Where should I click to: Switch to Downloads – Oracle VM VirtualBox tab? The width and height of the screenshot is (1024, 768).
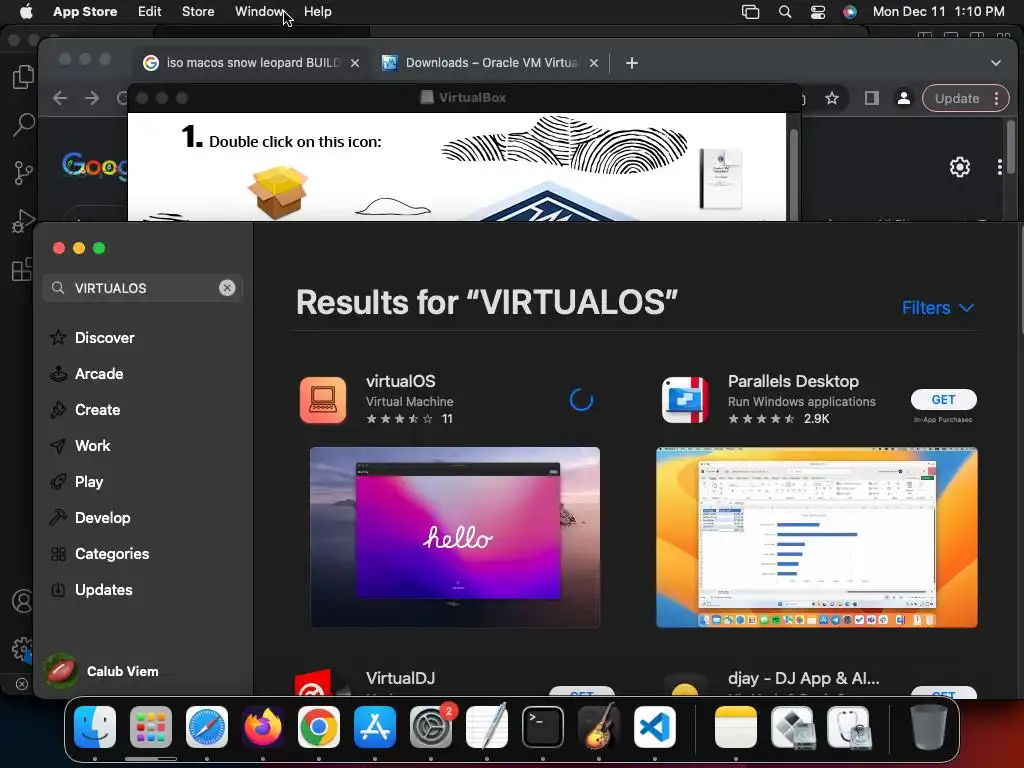tap(490, 63)
